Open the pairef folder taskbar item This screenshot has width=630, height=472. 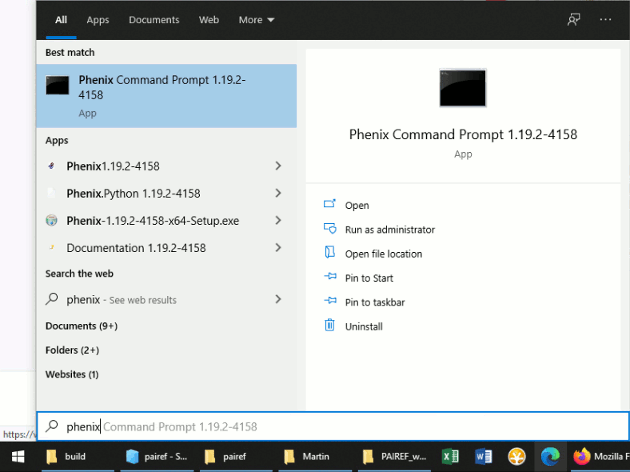coord(236,457)
